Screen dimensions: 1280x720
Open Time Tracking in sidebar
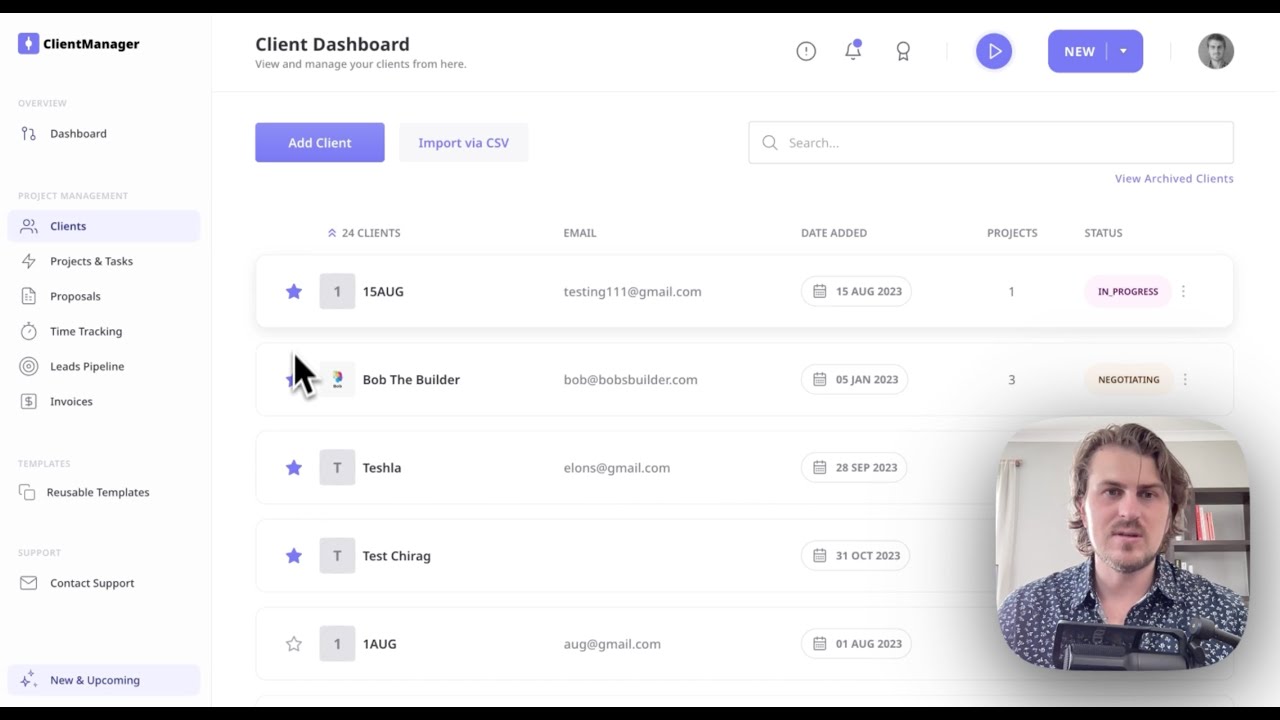coord(86,331)
